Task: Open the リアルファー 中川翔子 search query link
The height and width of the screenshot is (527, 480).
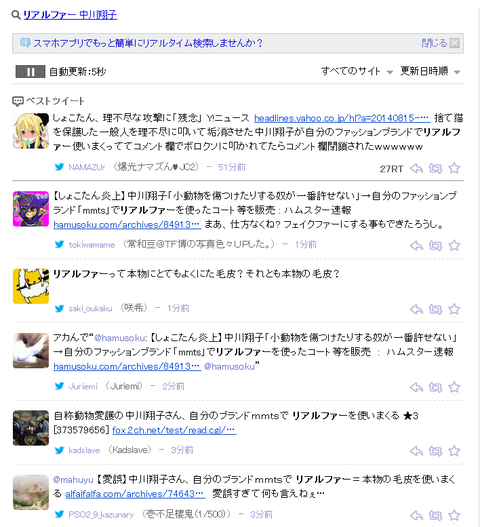Action: [70, 15]
